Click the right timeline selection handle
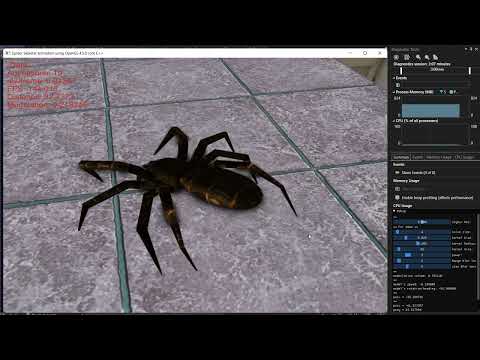480x360 pixels. 470,70
